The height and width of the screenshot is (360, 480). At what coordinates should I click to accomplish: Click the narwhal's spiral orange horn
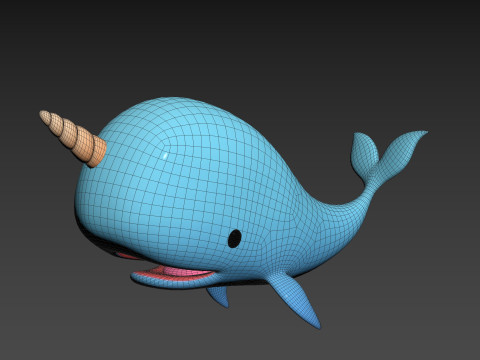74,138
